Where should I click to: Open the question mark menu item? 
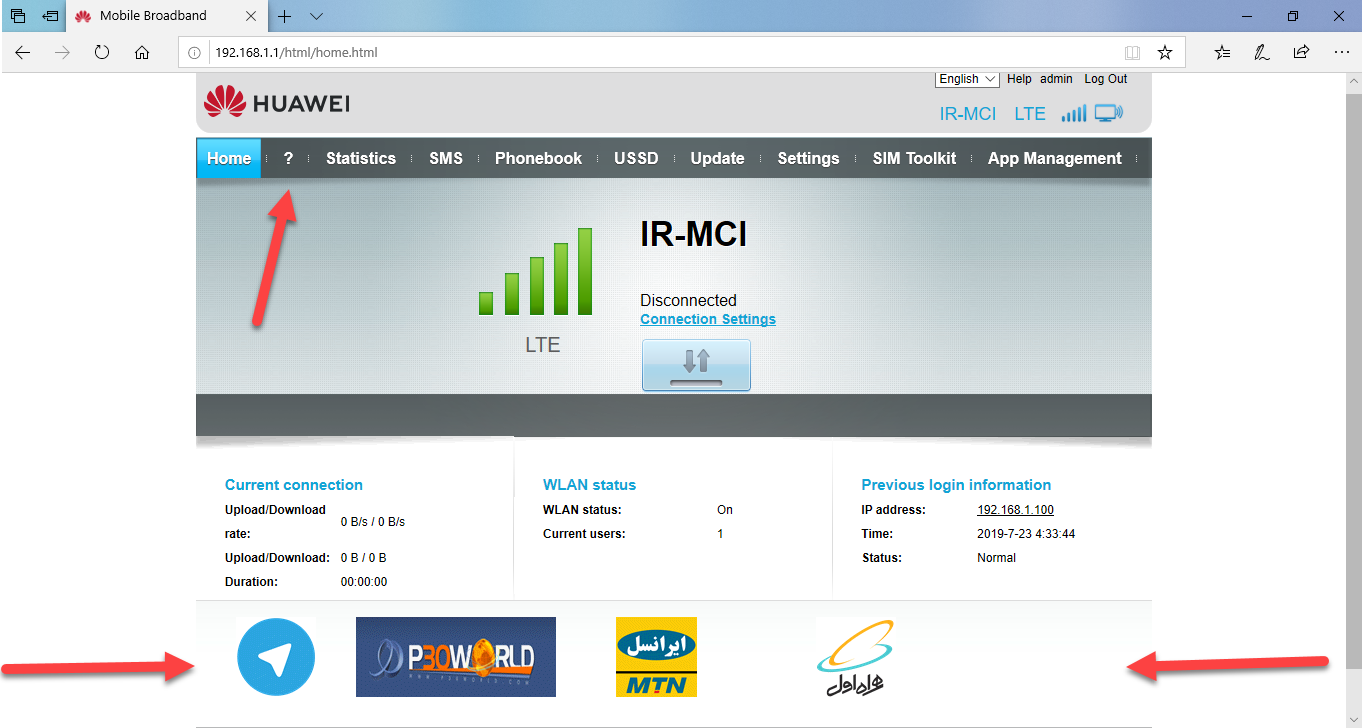coord(288,158)
